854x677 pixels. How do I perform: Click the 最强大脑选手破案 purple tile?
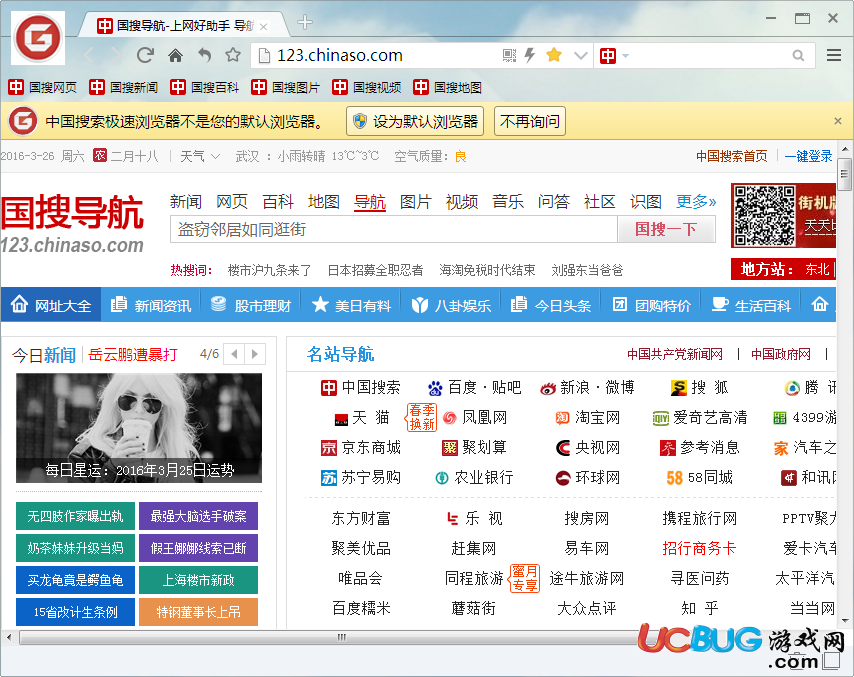pos(198,516)
